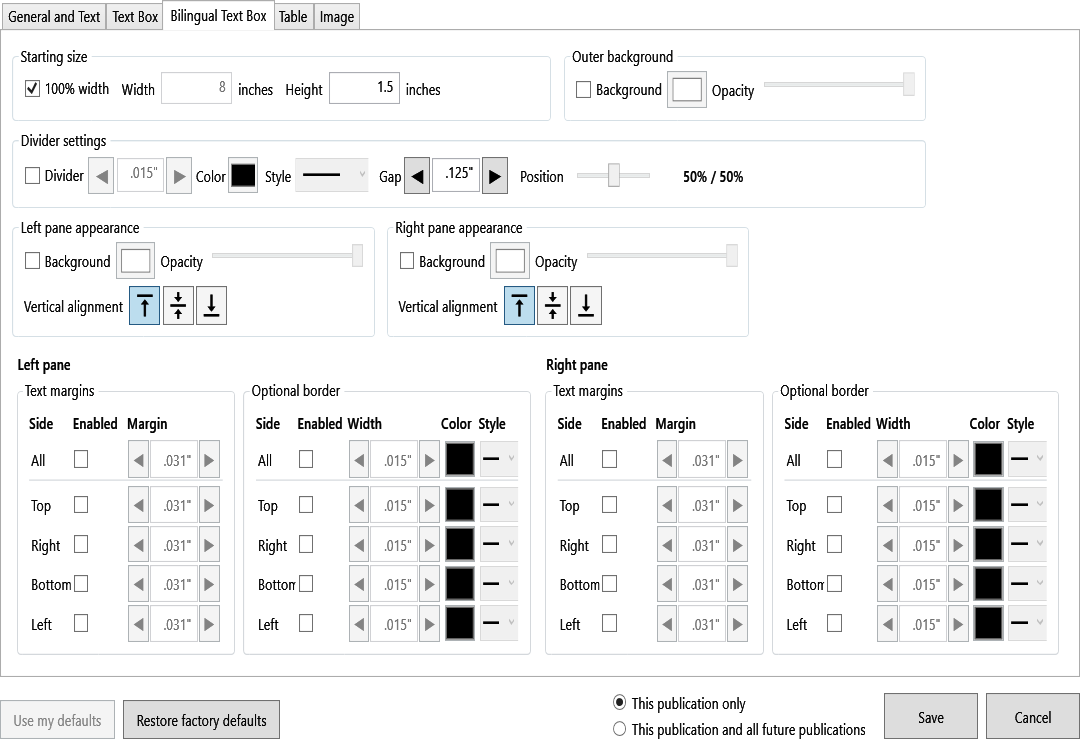Click the Gap value field
The width and height of the screenshot is (1080, 740).
click(x=456, y=175)
